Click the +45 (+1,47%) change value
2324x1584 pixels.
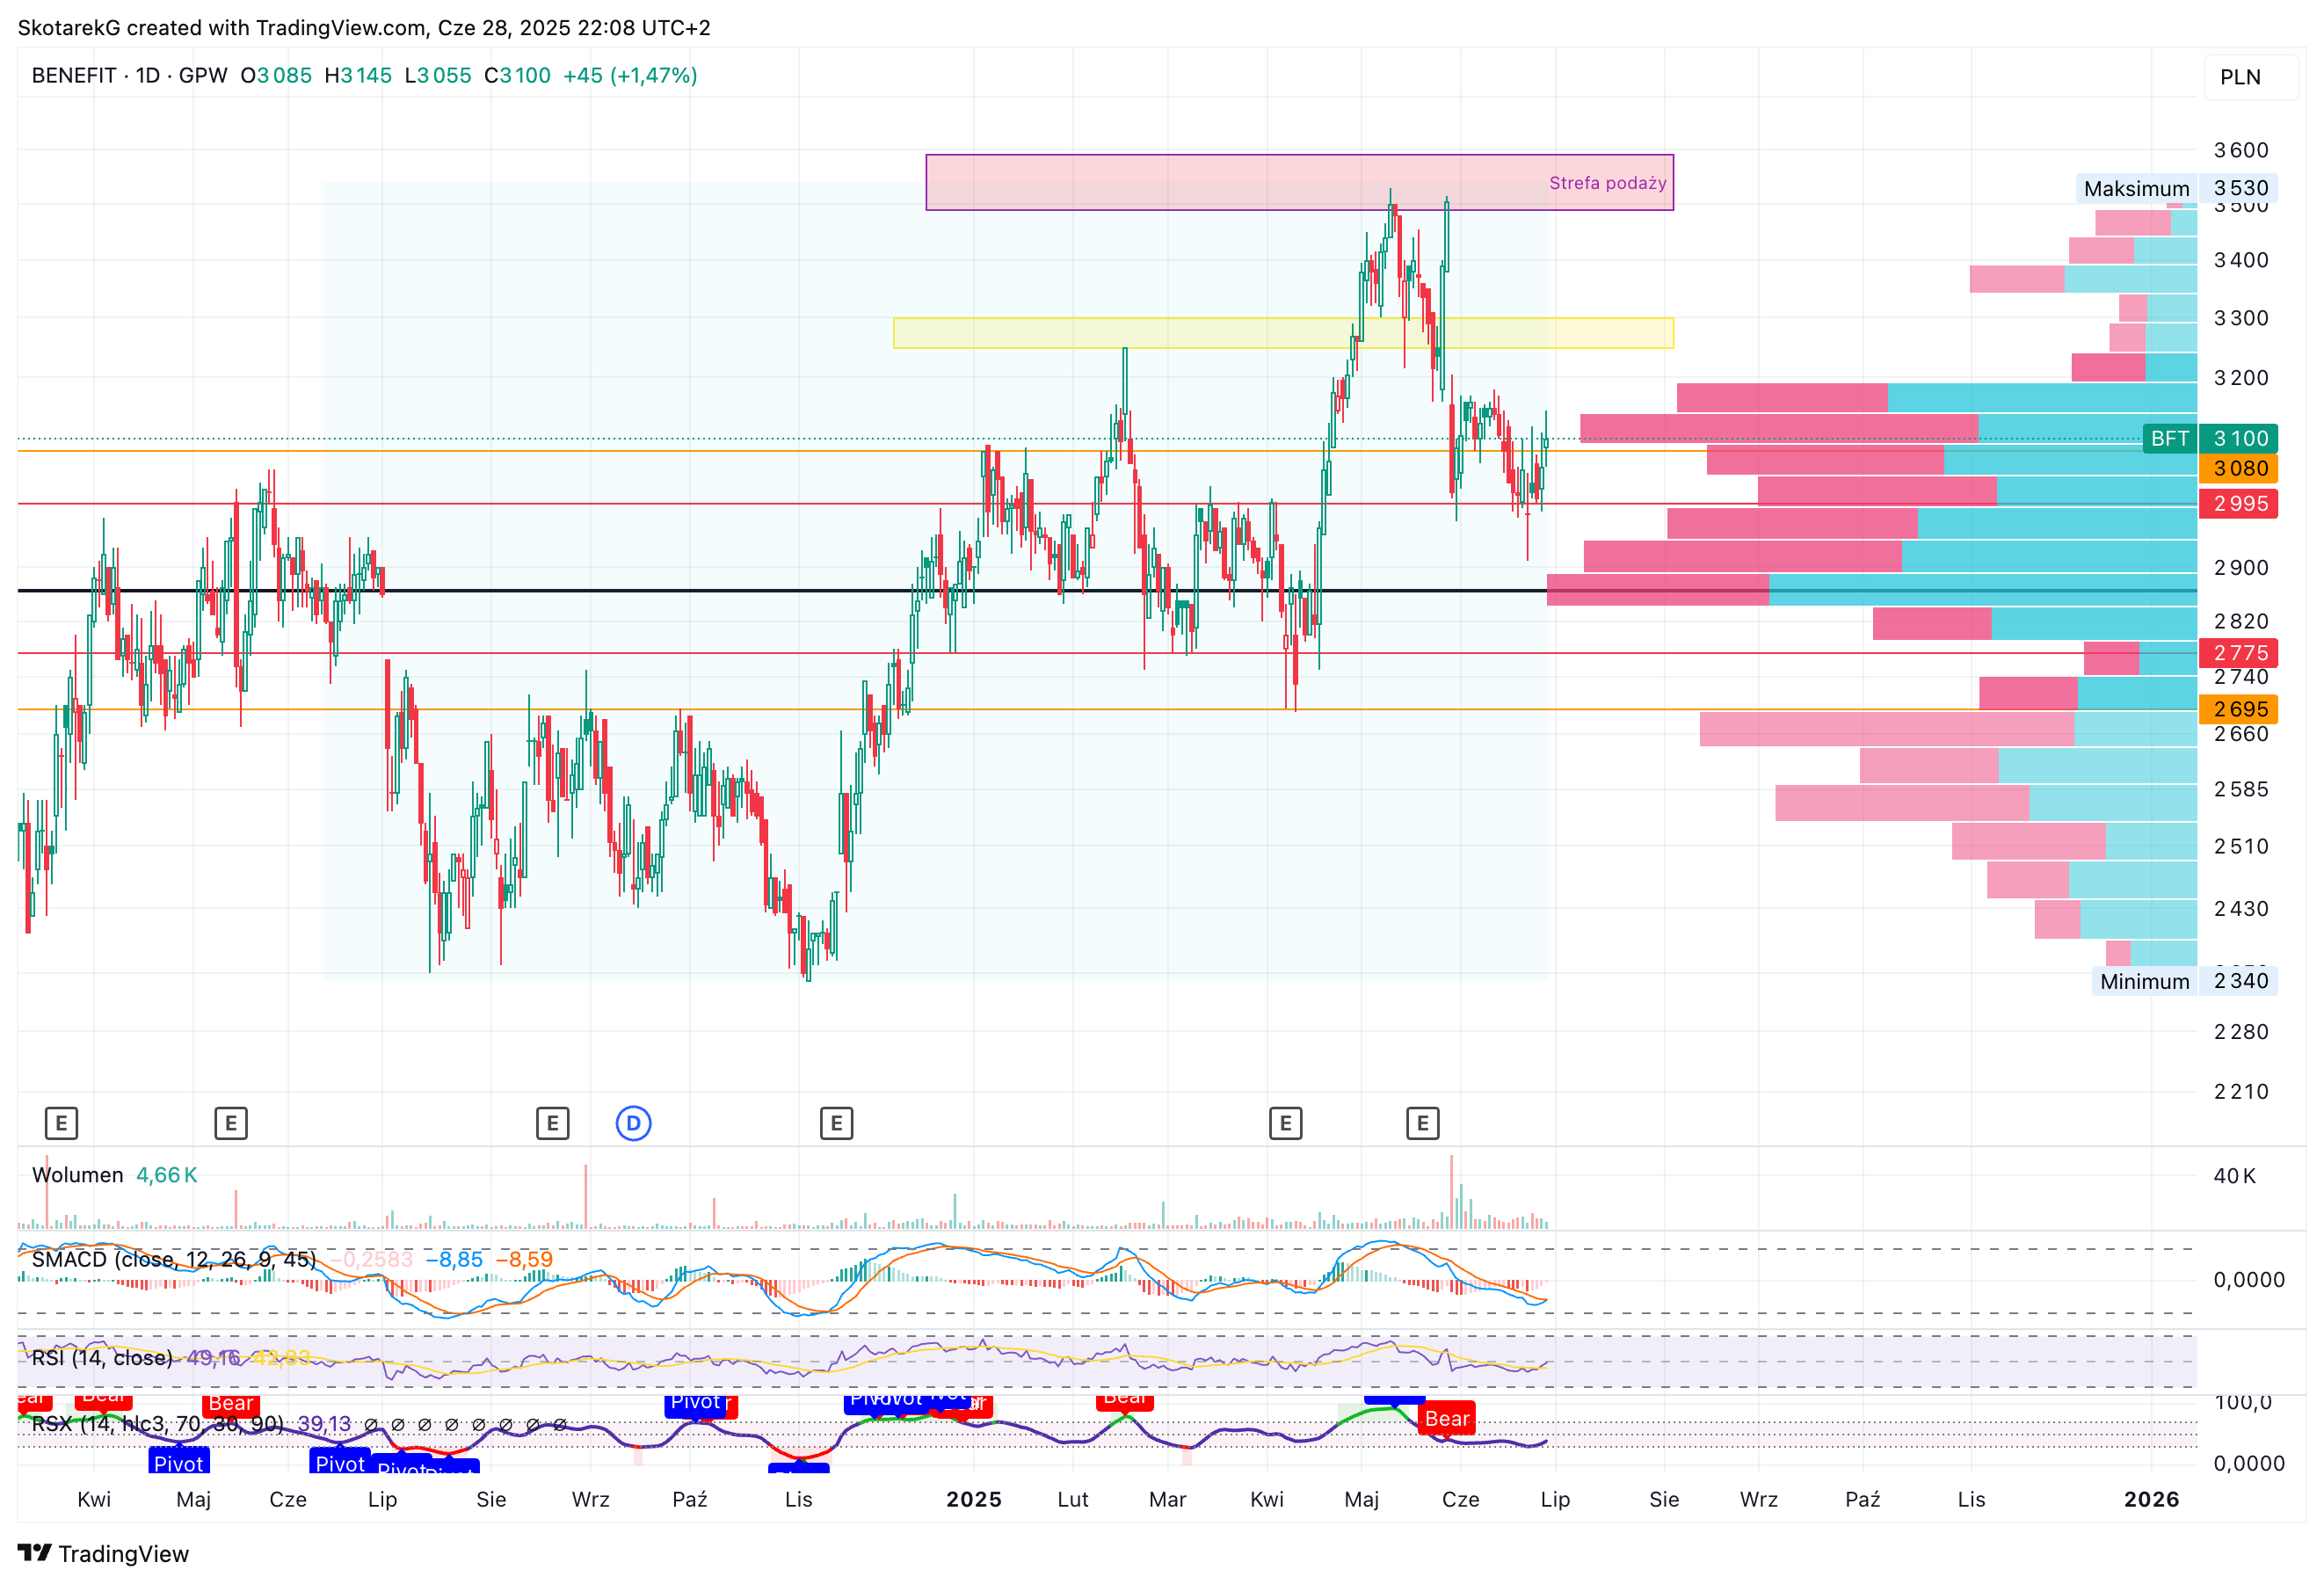click(x=630, y=76)
